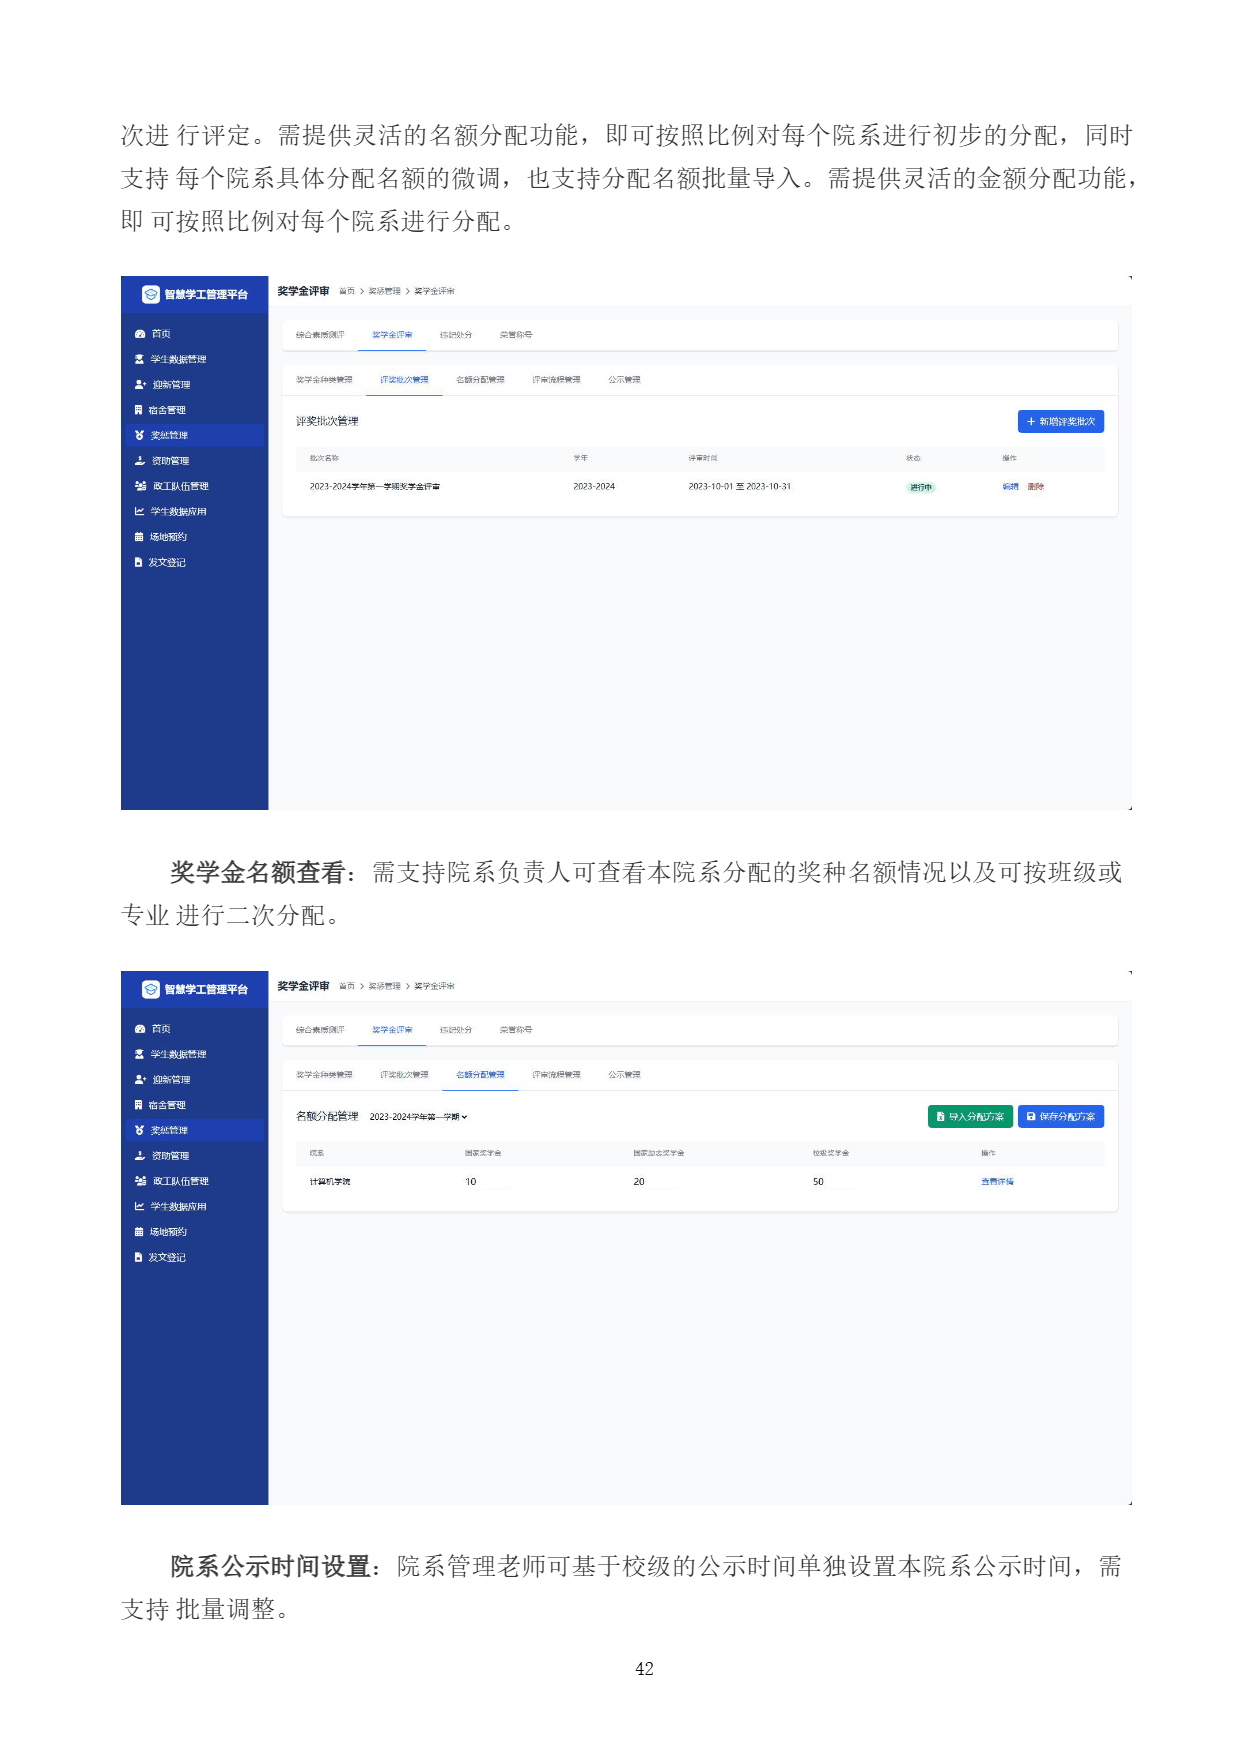Viewport: 1240px width, 1755px height.
Task: Click date range 2023-10-01 至 2023-10-31
Action: tap(739, 487)
